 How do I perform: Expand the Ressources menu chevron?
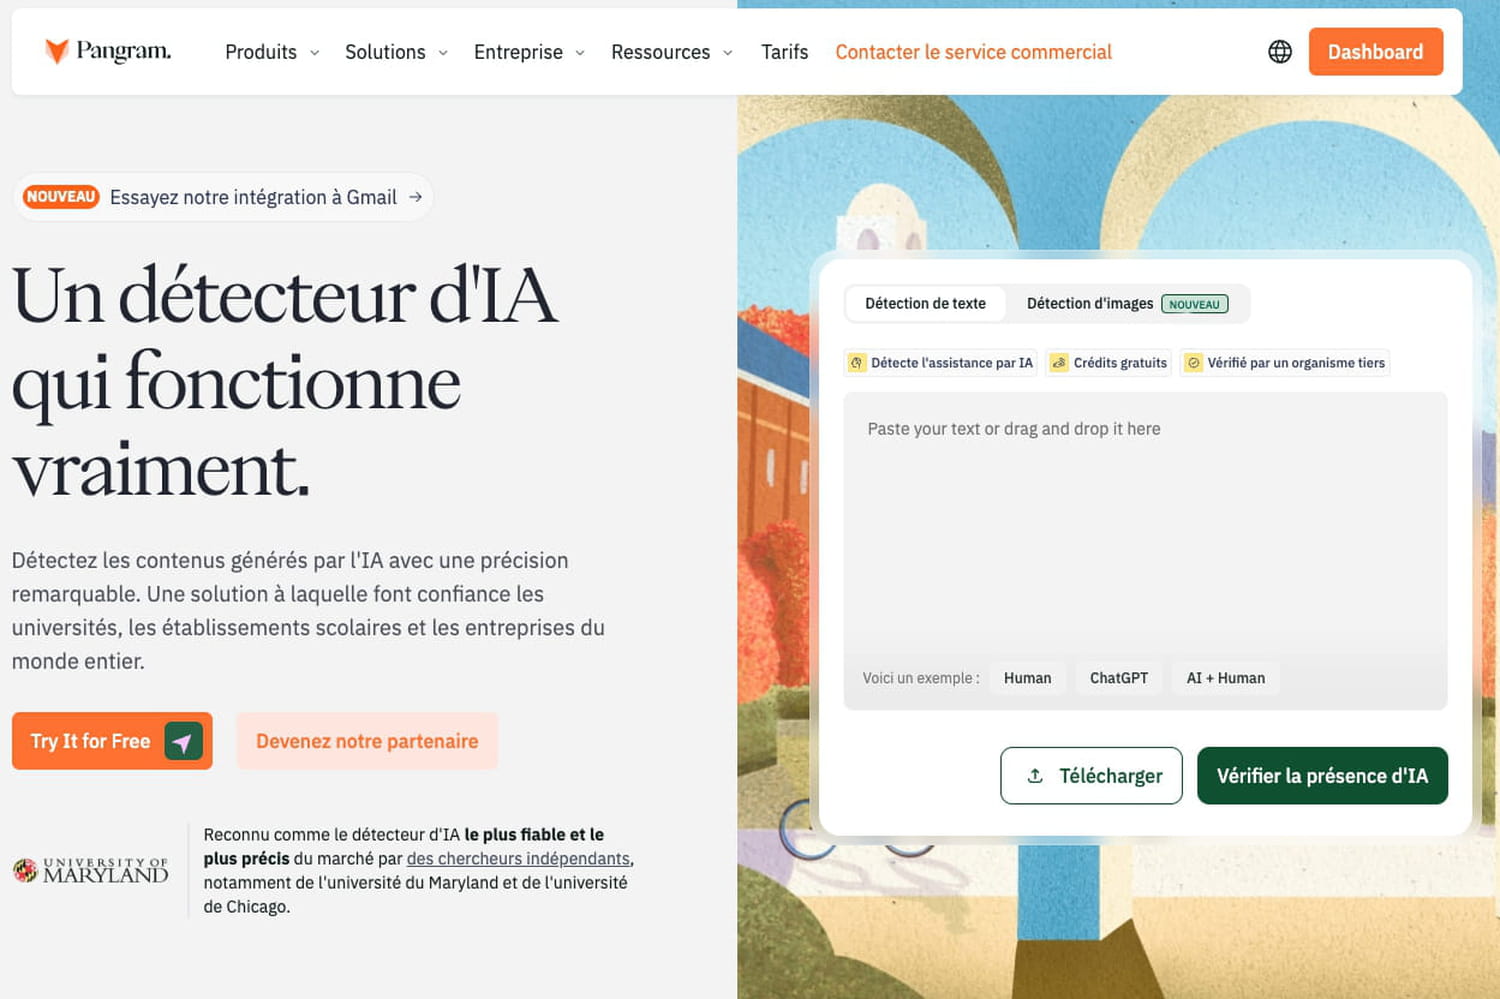coord(727,52)
